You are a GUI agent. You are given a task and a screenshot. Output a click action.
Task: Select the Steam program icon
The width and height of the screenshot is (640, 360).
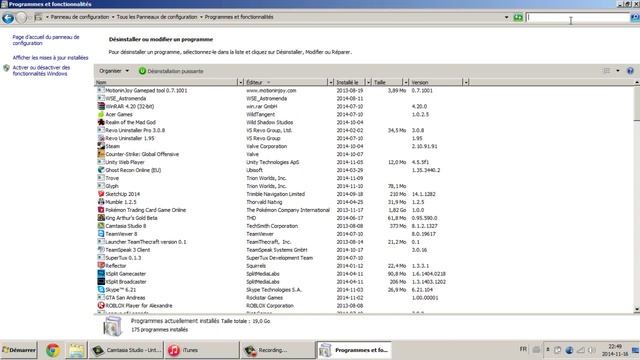[101, 146]
